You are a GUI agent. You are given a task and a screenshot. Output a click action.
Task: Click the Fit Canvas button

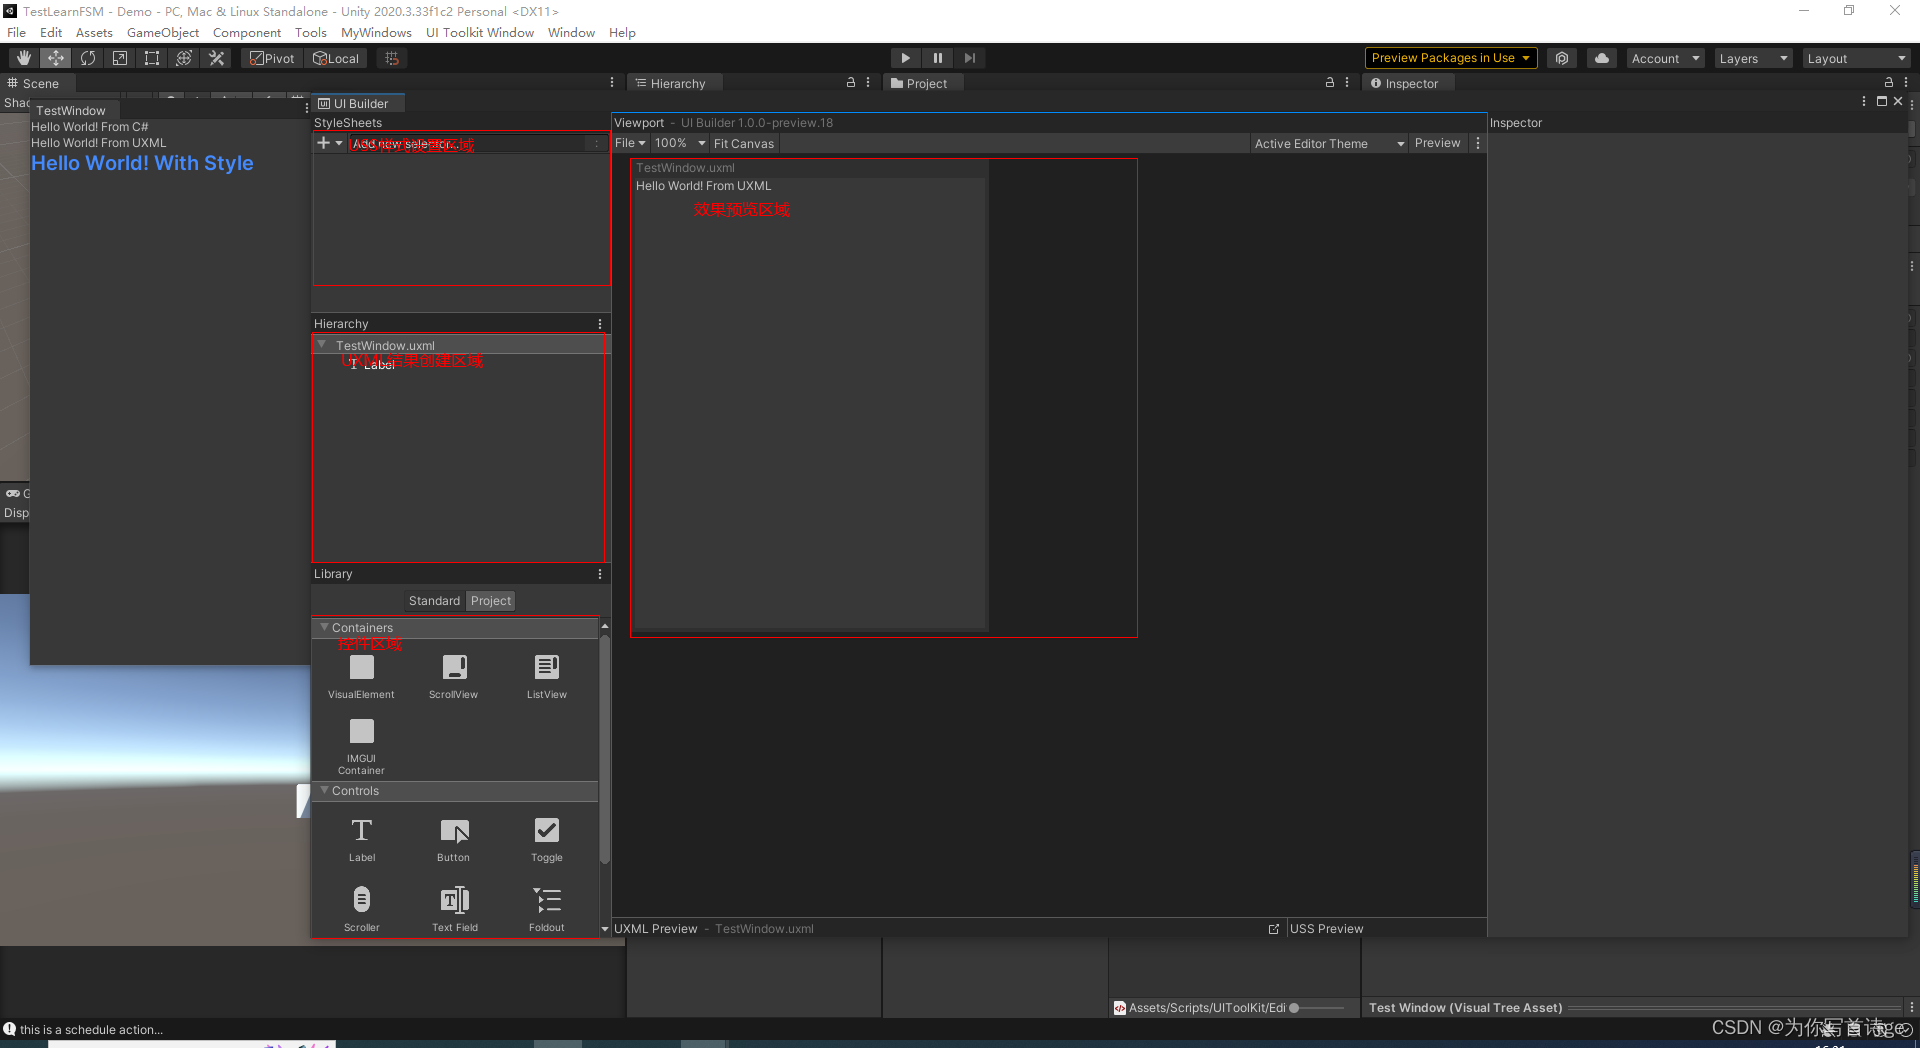pos(744,143)
